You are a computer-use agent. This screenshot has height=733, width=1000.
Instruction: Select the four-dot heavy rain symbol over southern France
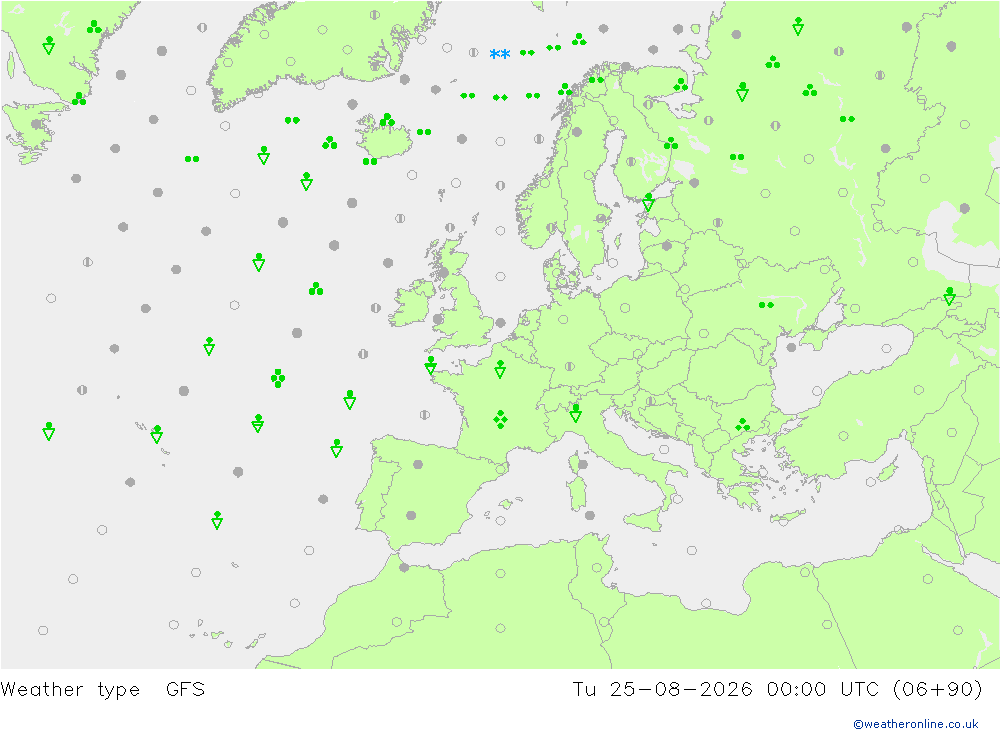click(x=500, y=419)
